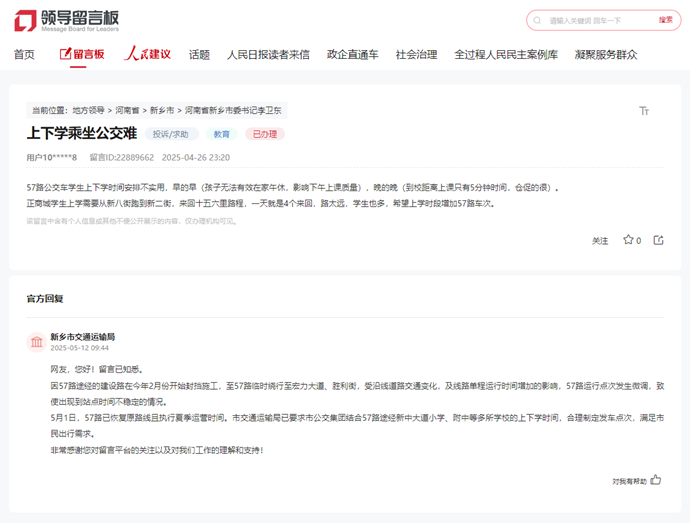Select the 话题 menu item
Viewport: 690px width, 523px height.
[199, 54]
